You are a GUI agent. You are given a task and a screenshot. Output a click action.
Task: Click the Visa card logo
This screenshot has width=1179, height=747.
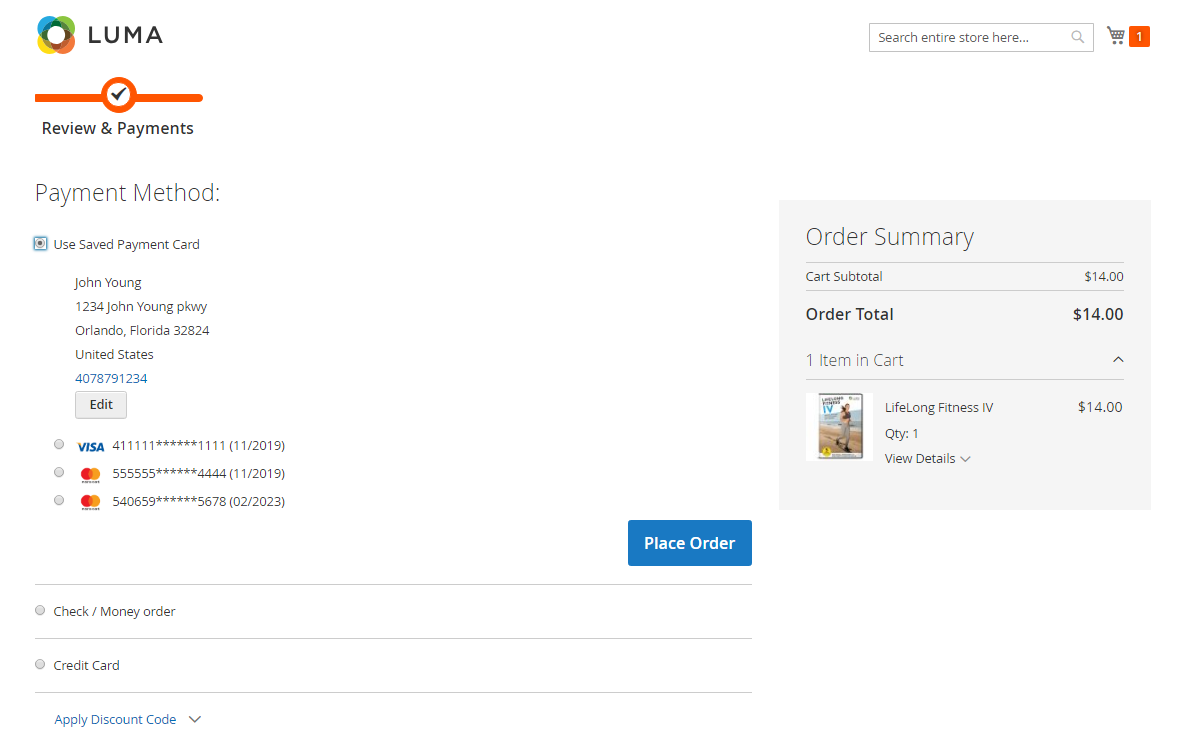click(x=90, y=447)
